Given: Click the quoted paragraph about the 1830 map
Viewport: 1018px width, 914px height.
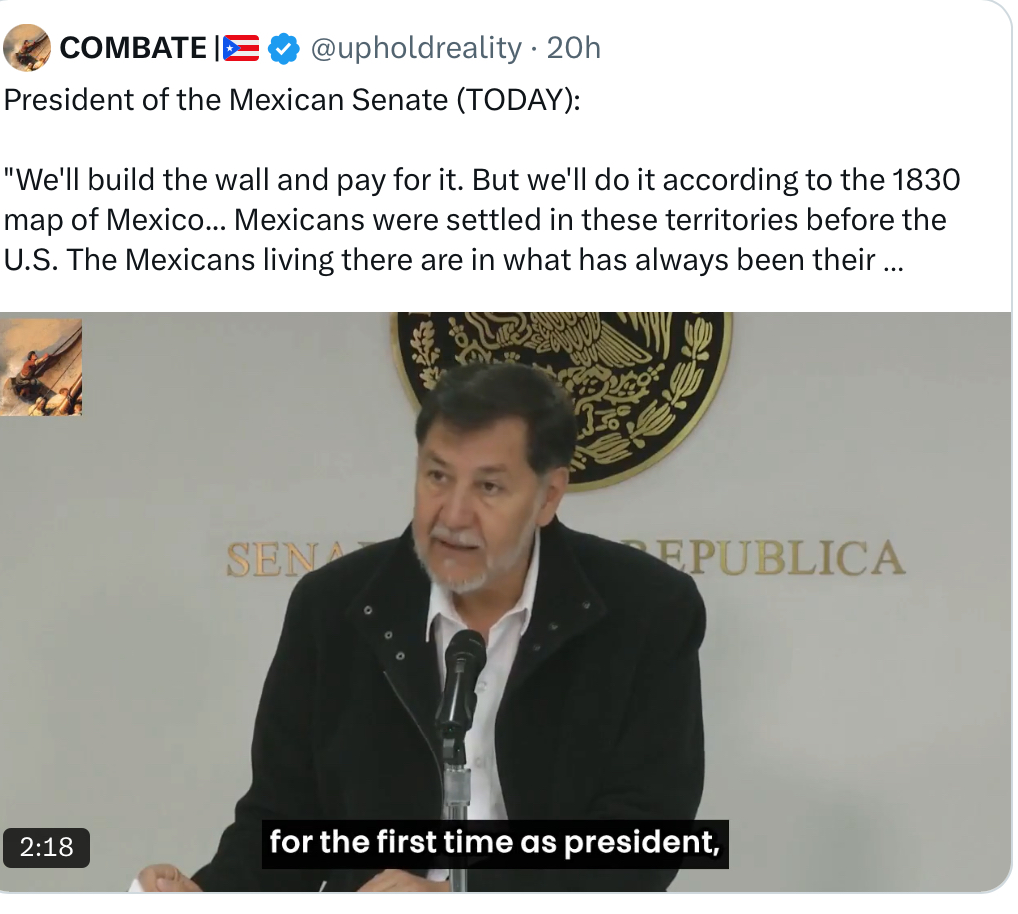Looking at the screenshot, I should [482, 220].
